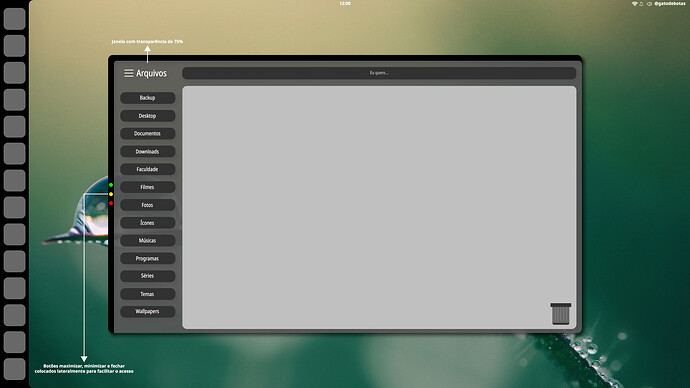Select the Séries folder

point(147,276)
